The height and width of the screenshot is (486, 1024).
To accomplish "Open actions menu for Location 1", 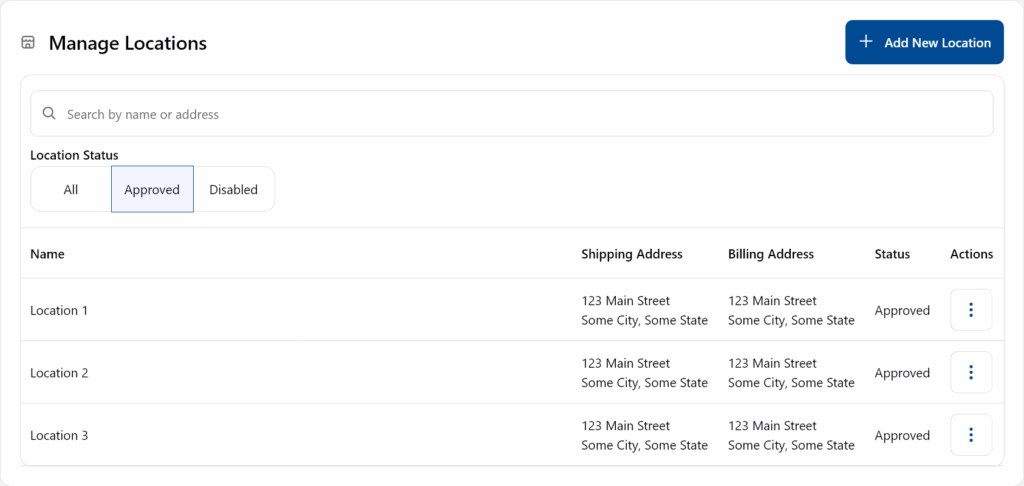I will pyautogui.click(x=970, y=310).
